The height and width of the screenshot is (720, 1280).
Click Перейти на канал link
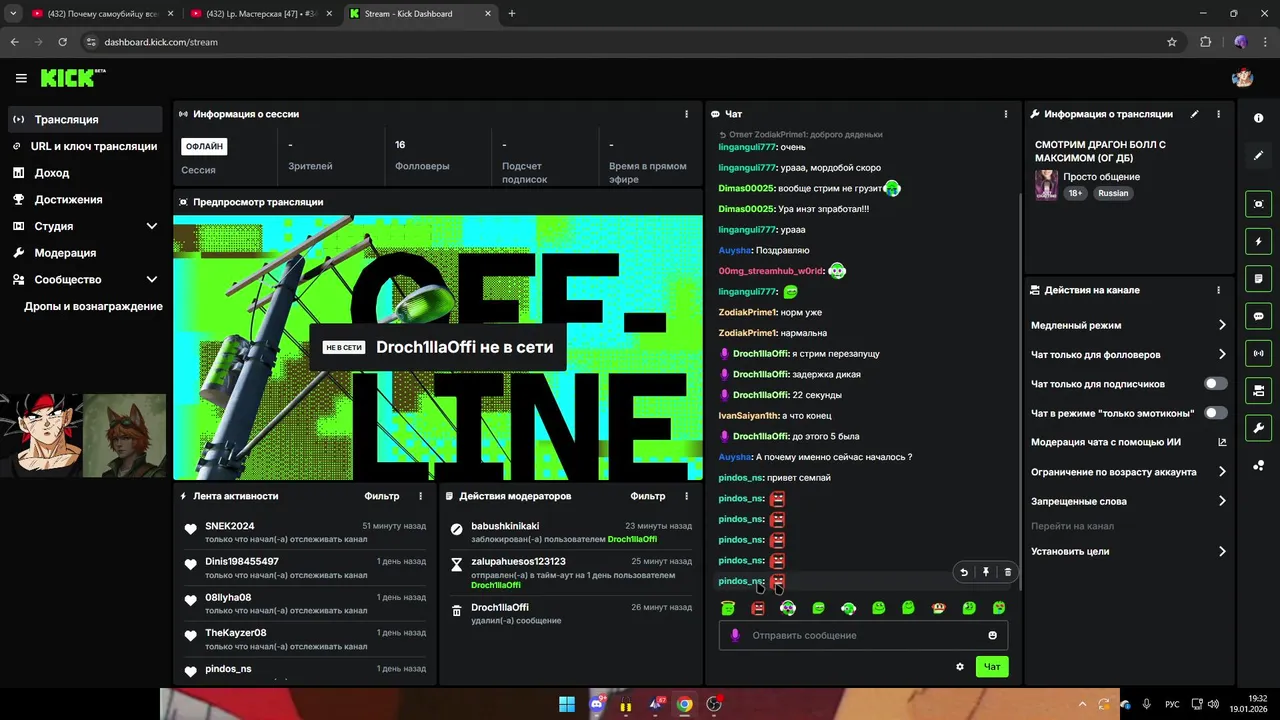[x=1072, y=526]
